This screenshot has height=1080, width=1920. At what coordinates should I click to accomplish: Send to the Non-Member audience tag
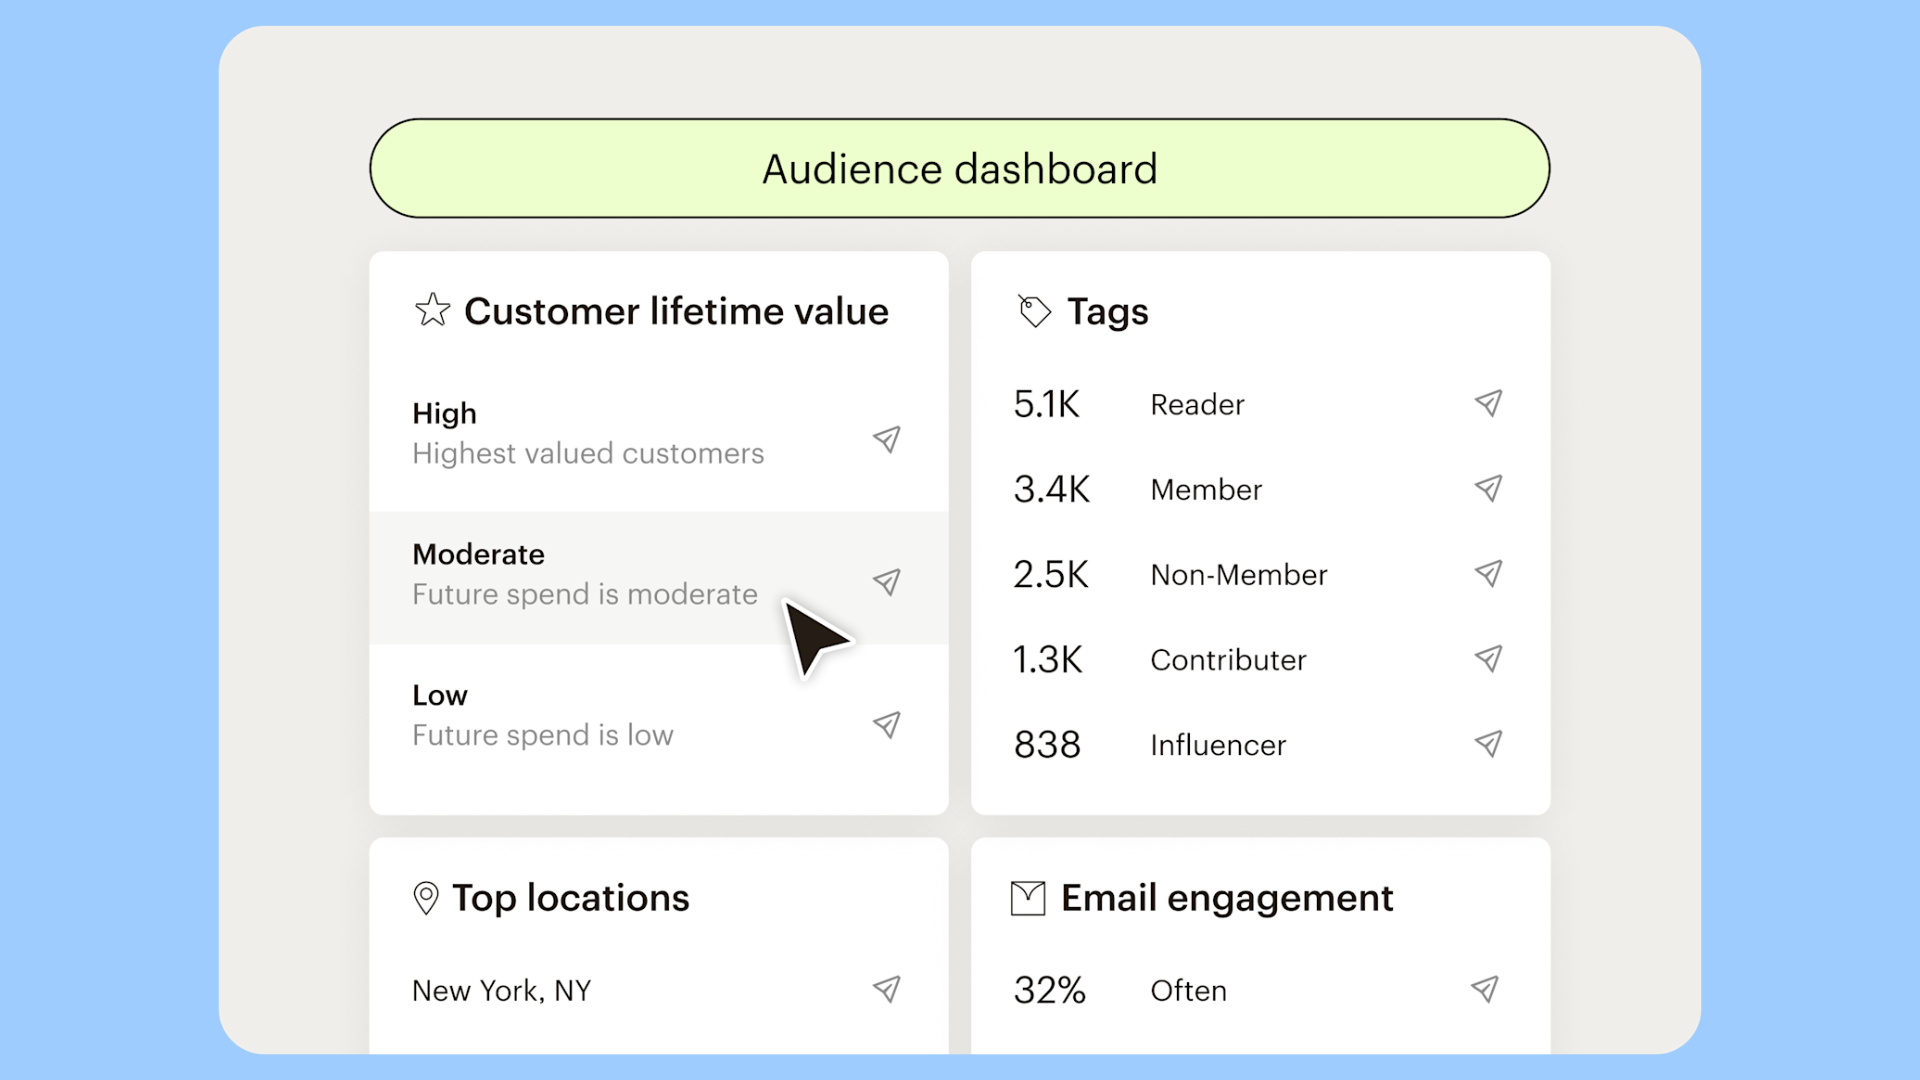point(1488,573)
